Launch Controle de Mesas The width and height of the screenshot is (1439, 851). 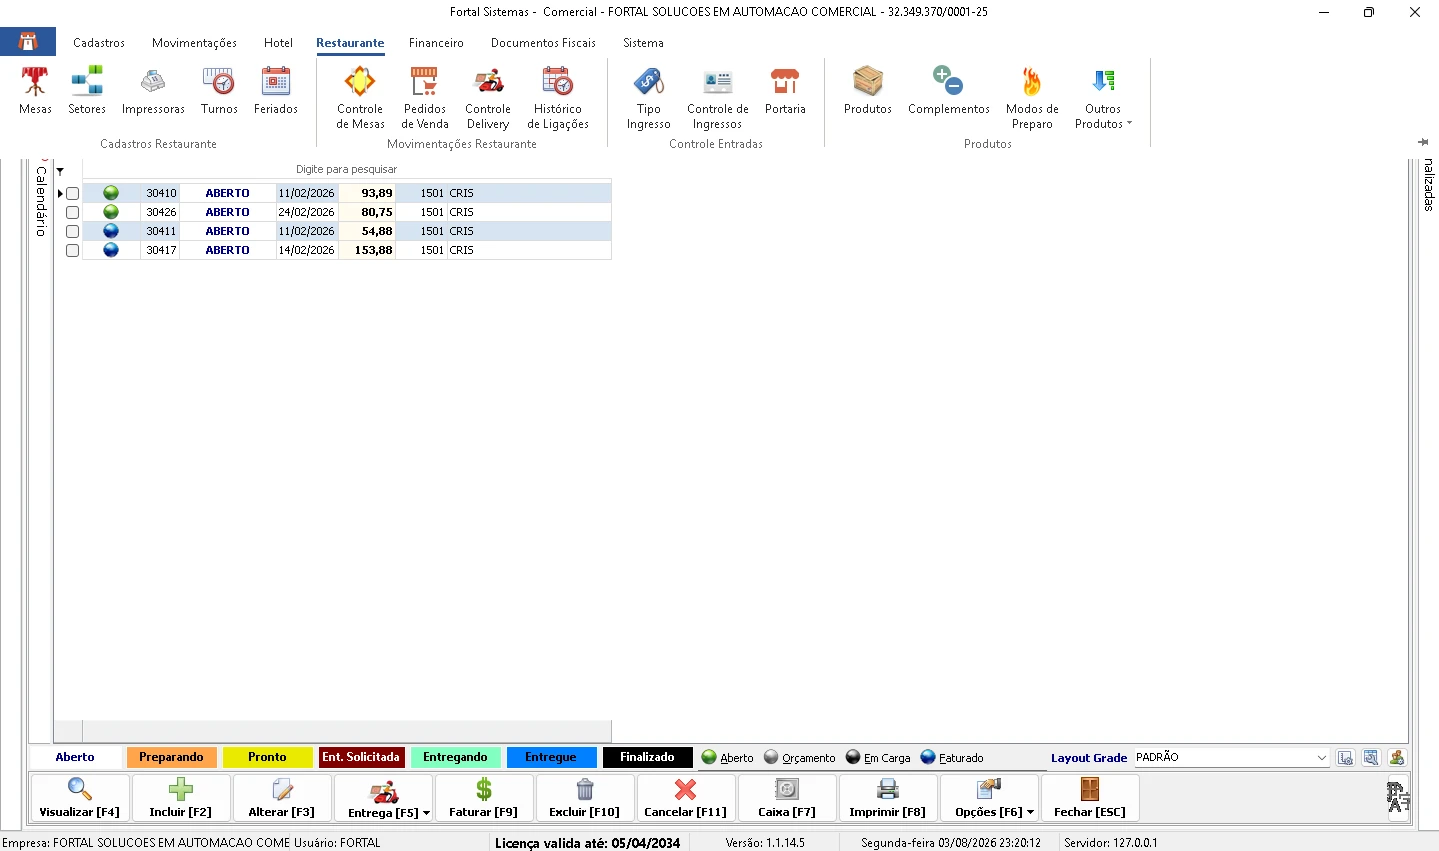point(360,97)
